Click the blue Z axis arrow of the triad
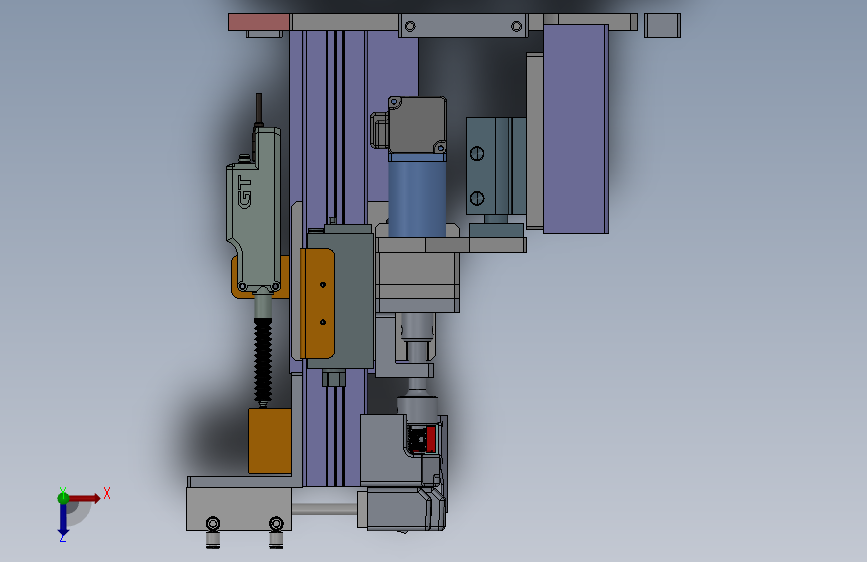Viewport: 867px width, 562px height. click(x=63, y=520)
